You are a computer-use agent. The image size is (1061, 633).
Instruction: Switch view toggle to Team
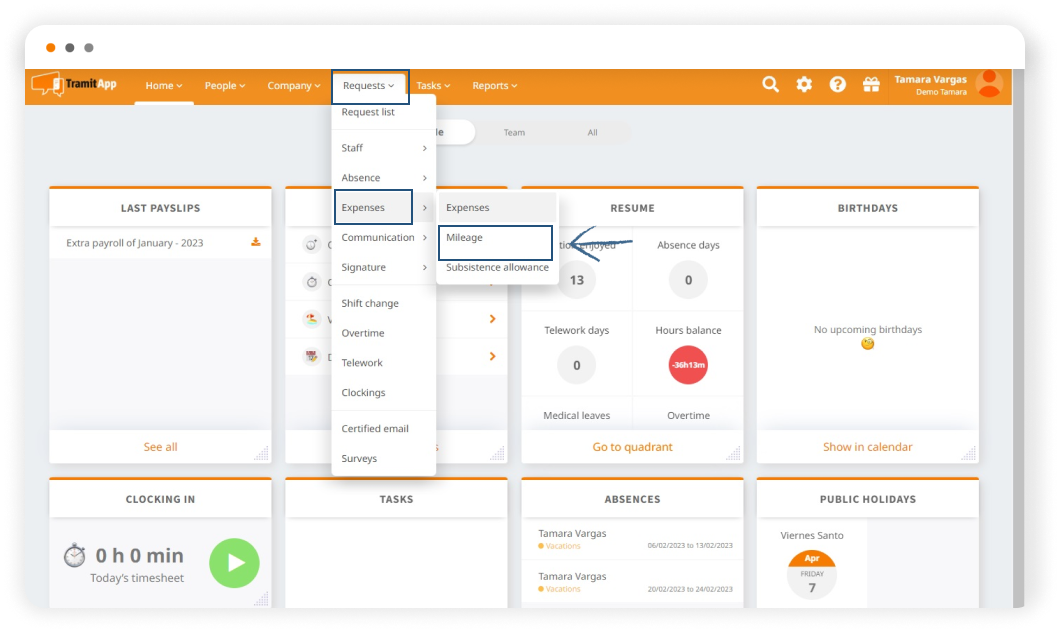click(514, 132)
